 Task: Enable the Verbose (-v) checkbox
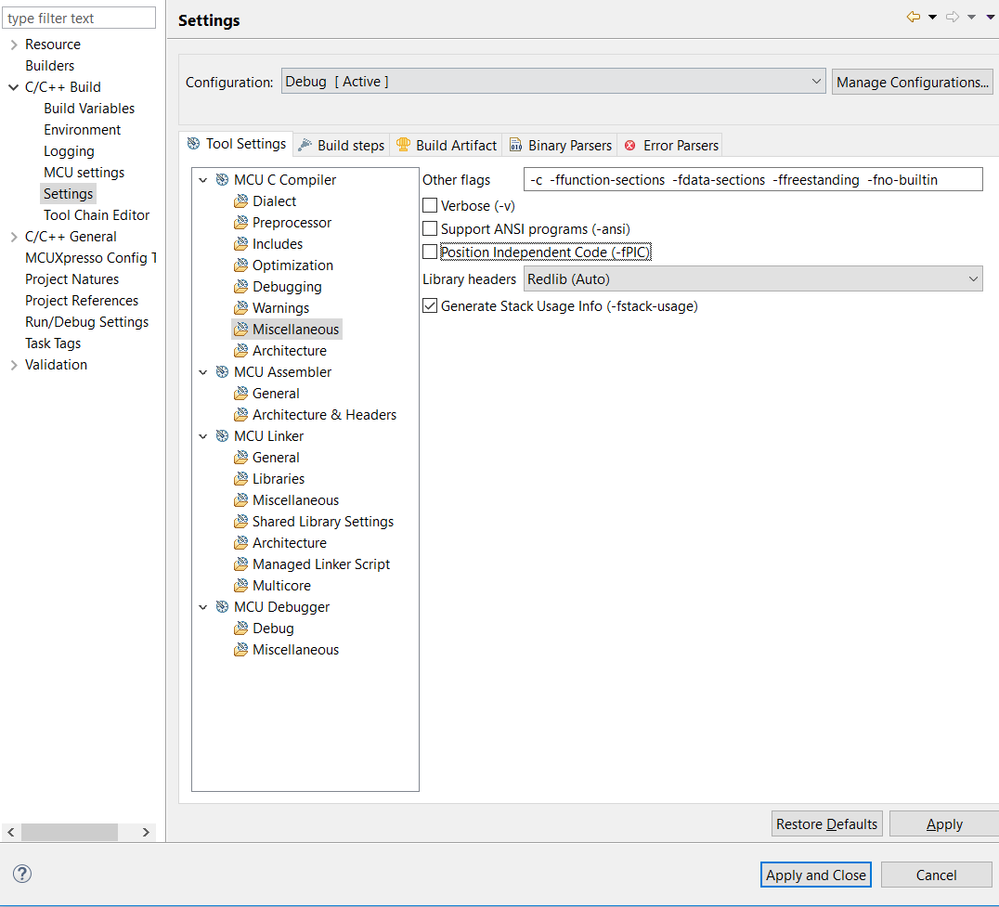pyautogui.click(x=430, y=206)
